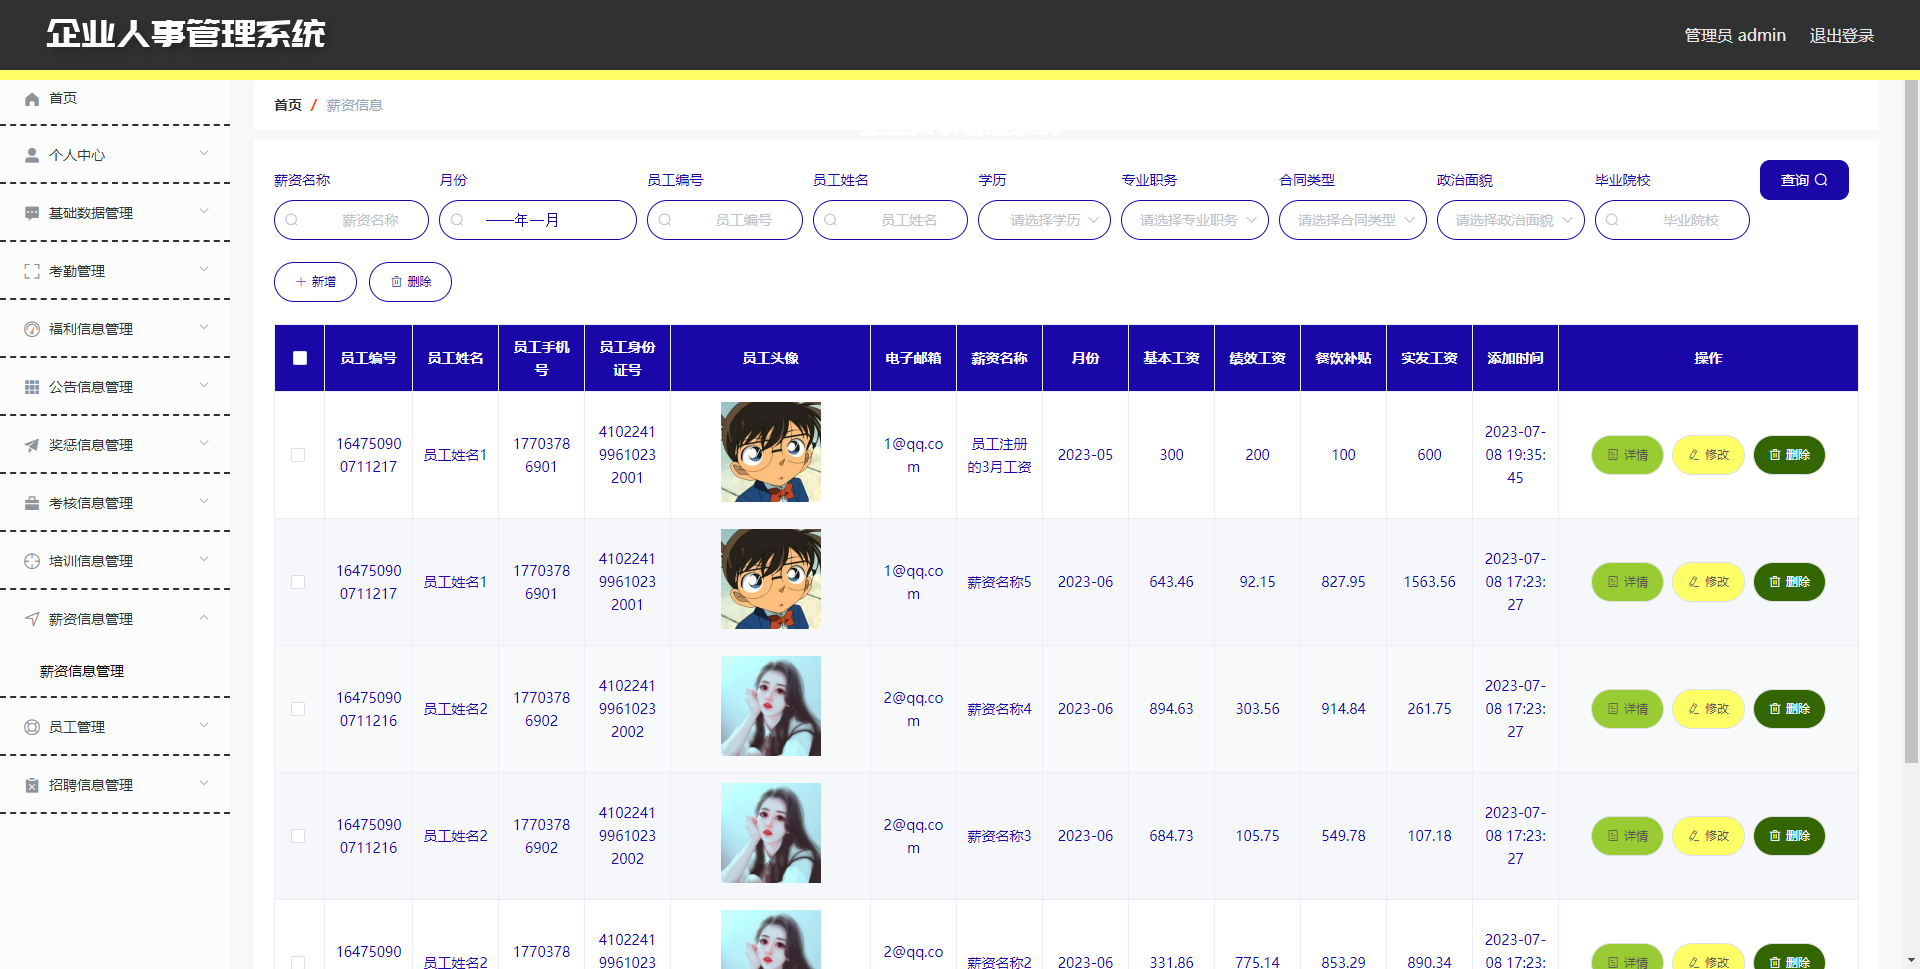Click the 基础数据管理 sidebar icon
1920x969 pixels.
tap(32, 214)
